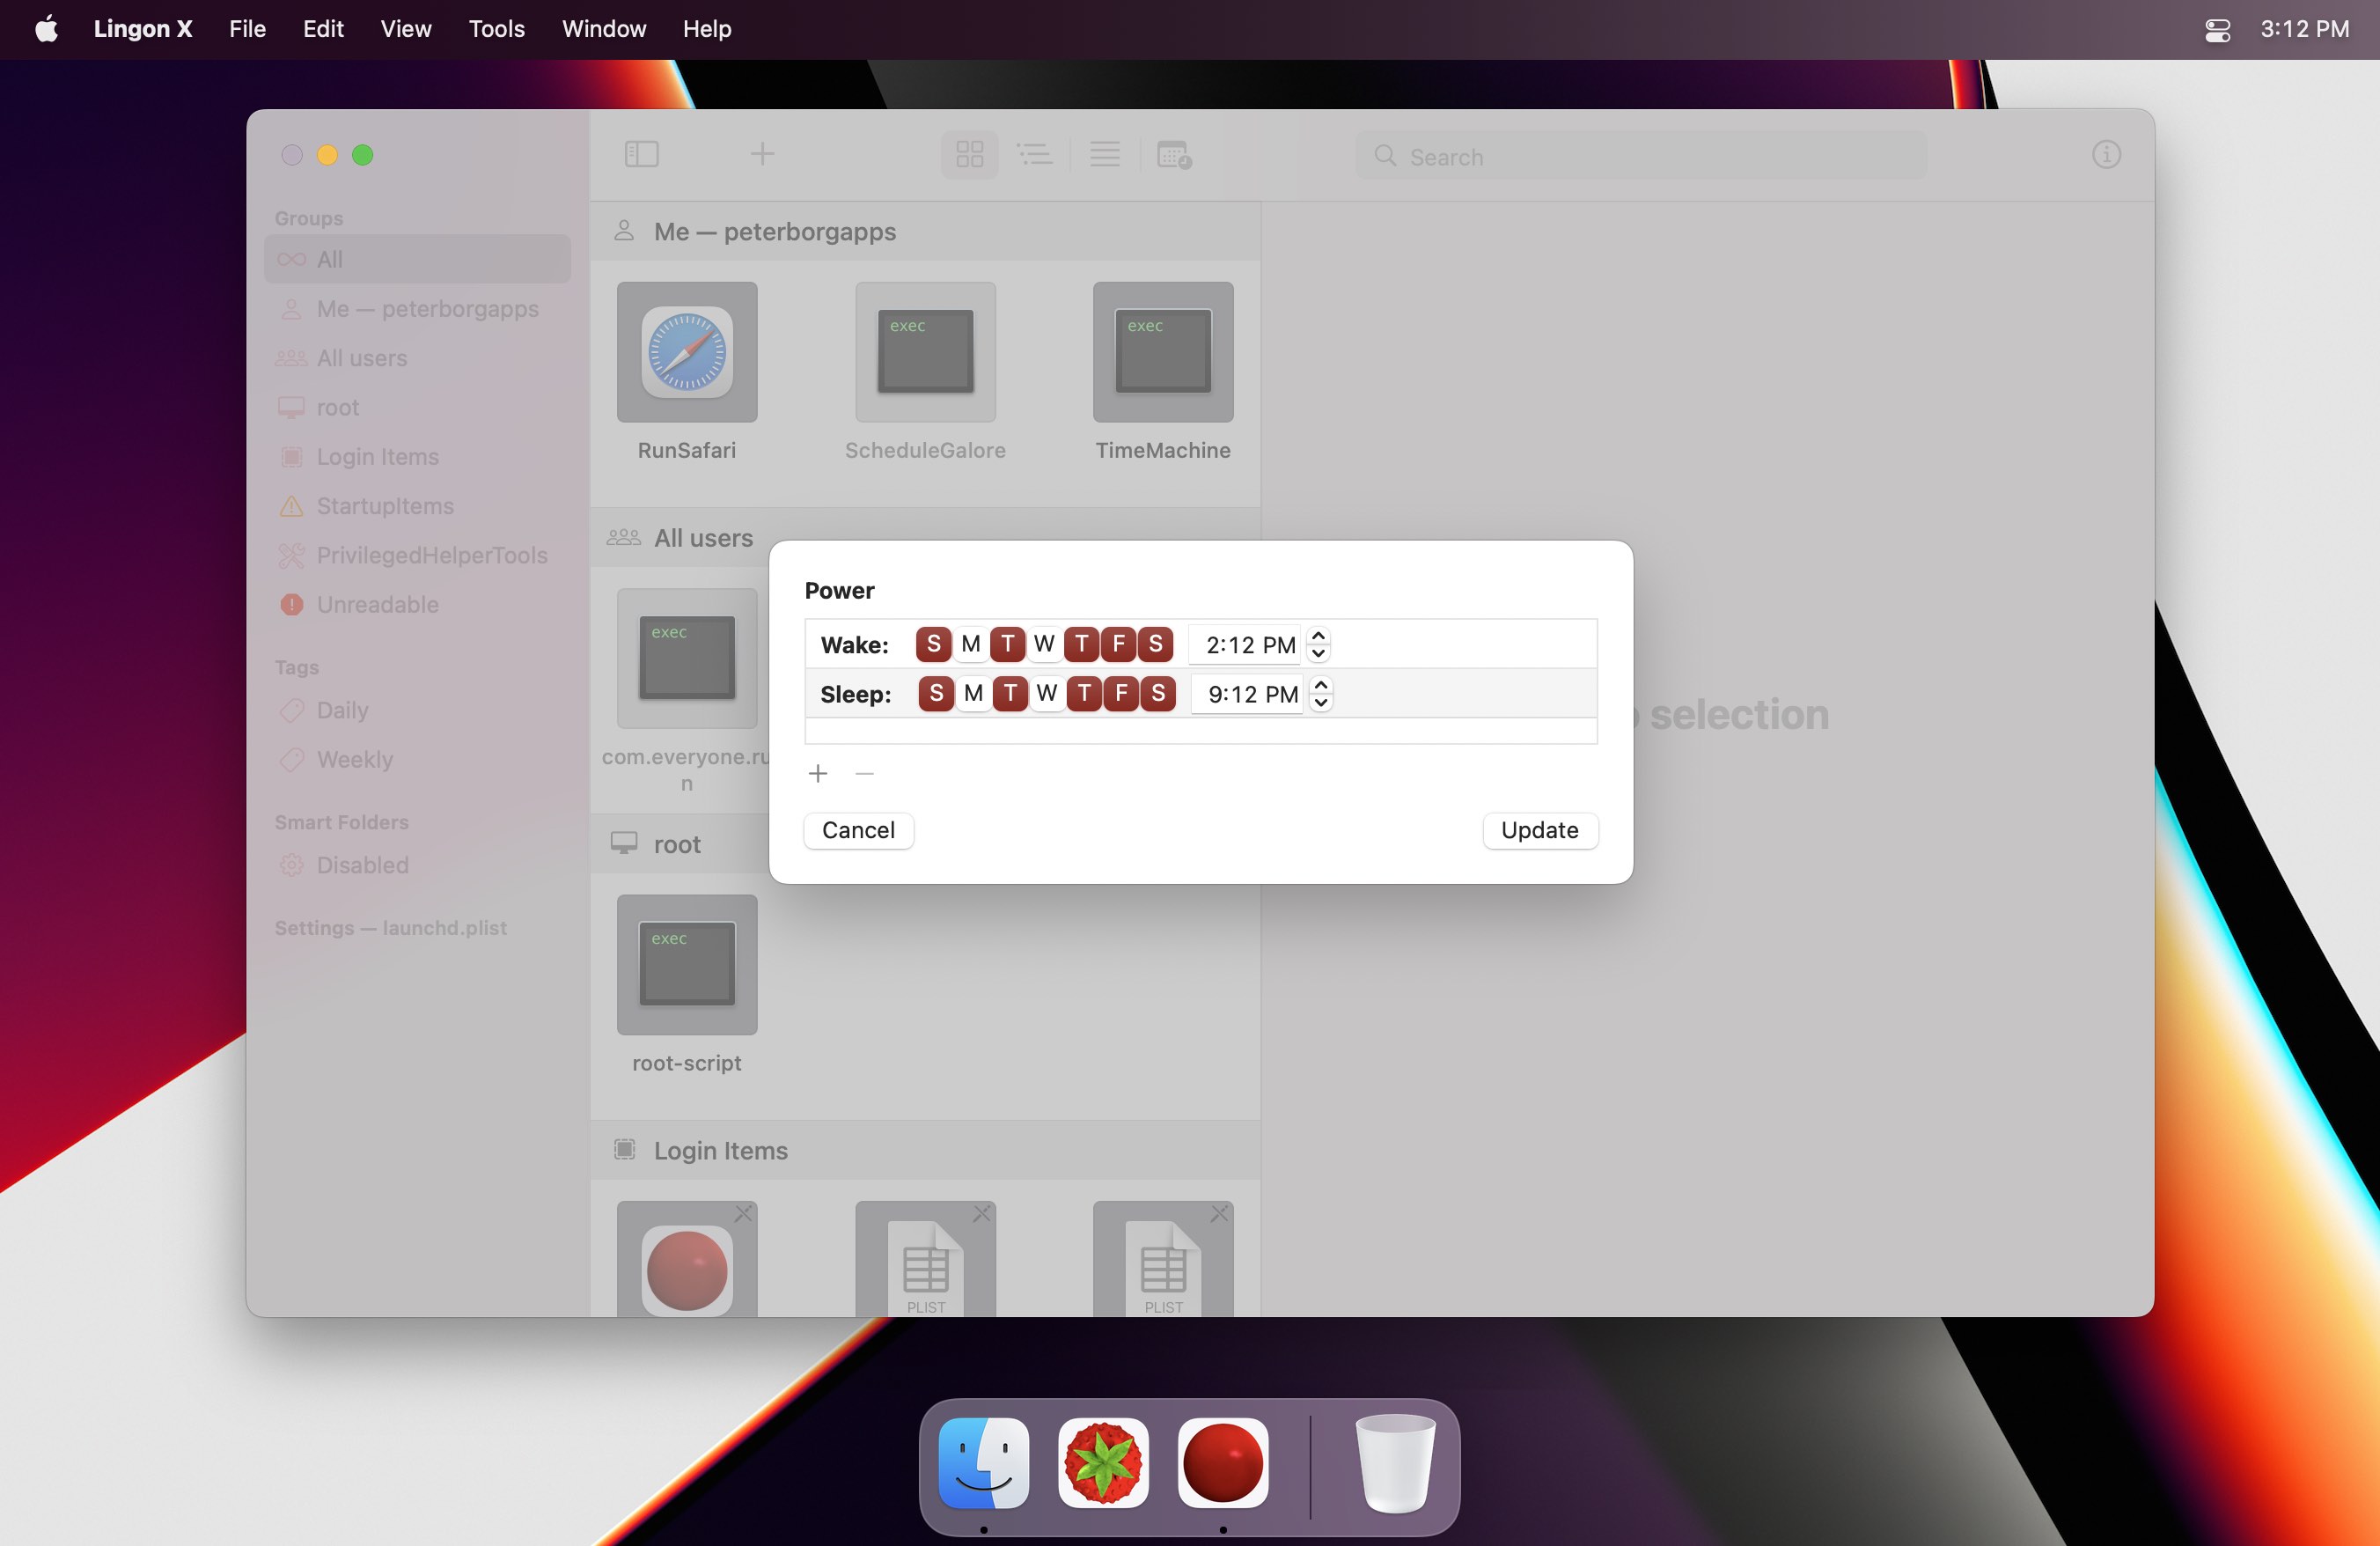Click the Update button

(1539, 830)
